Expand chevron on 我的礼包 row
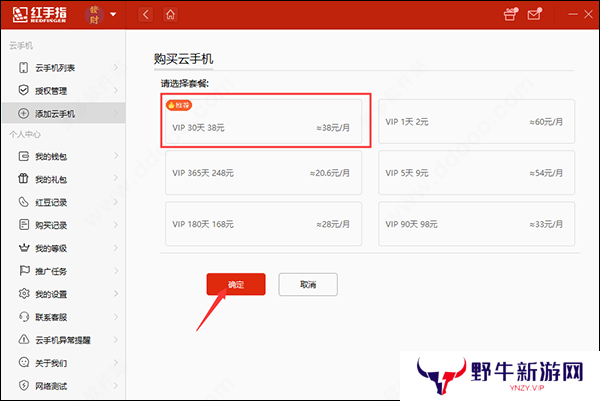 click(116, 178)
